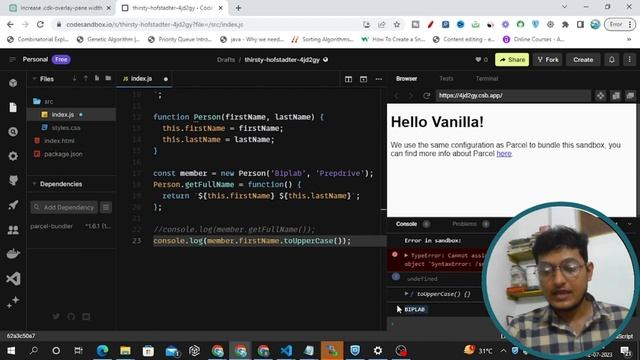Open Windows Start menu
Image resolution: width=640 pixels, height=360 pixels.
[11, 351]
